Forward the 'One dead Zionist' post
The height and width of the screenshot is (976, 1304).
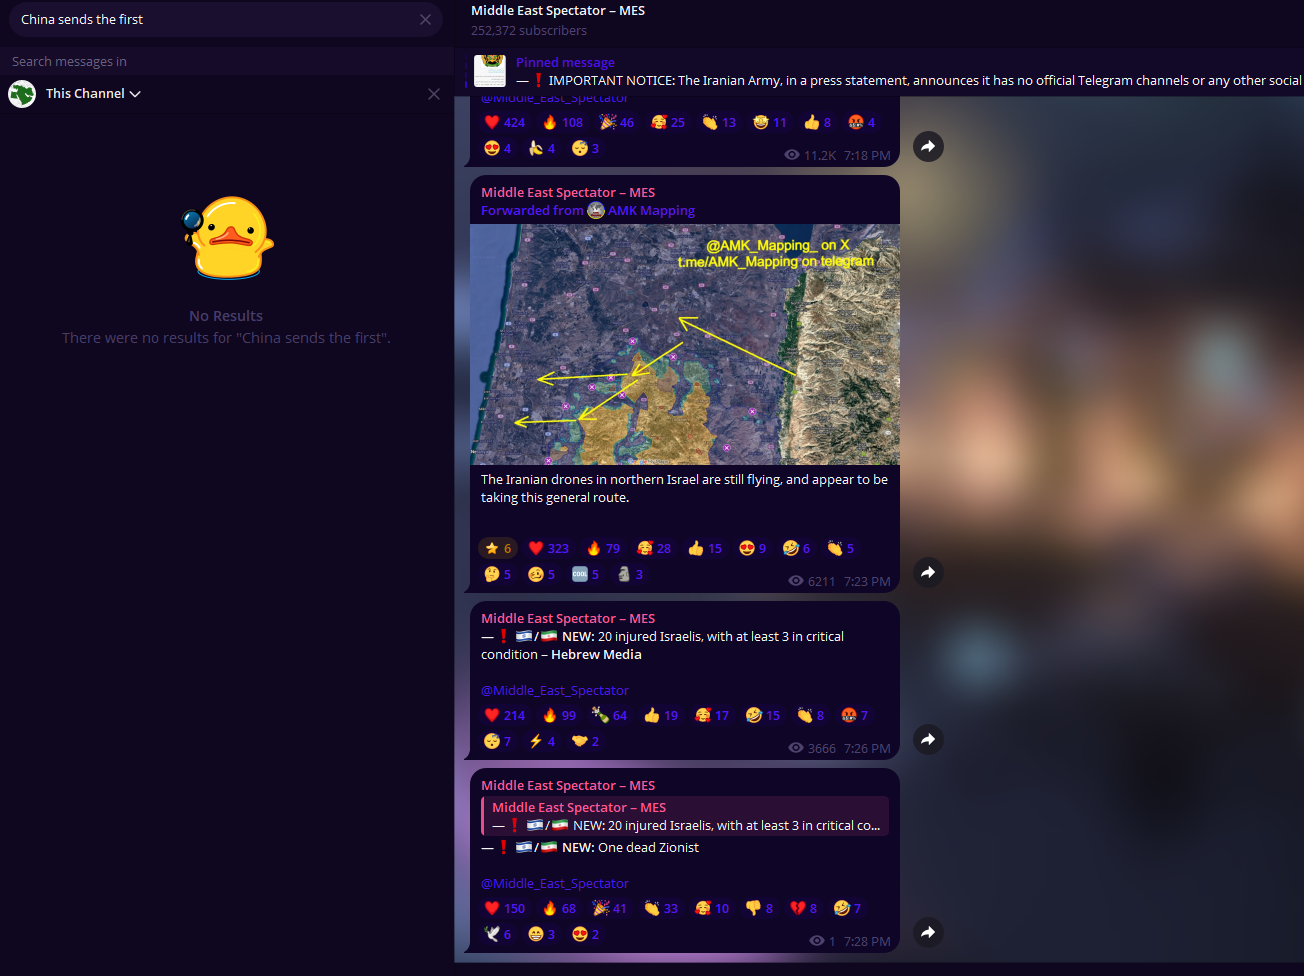tap(928, 933)
